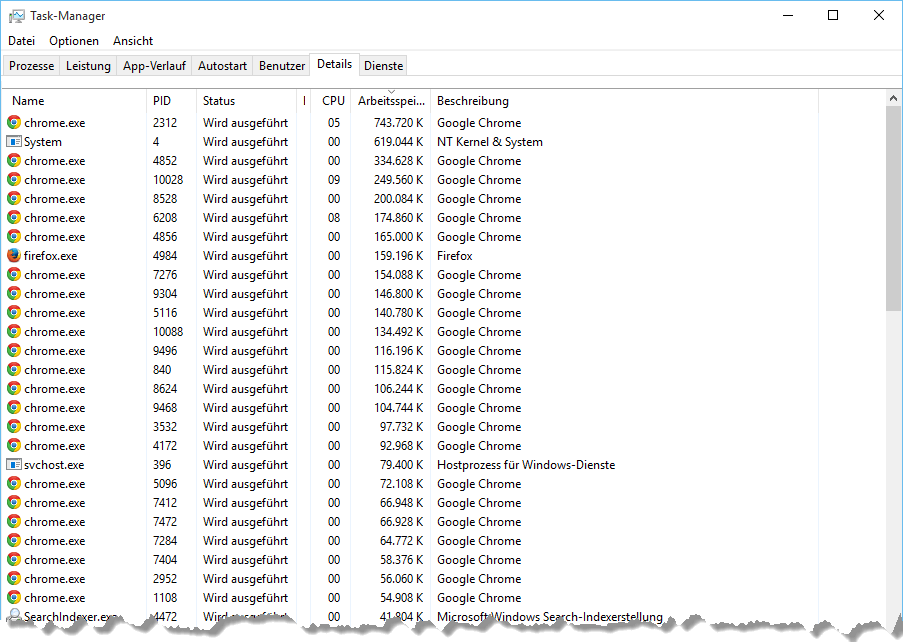
Task: Click the PID cell 1108
Action: point(165,598)
